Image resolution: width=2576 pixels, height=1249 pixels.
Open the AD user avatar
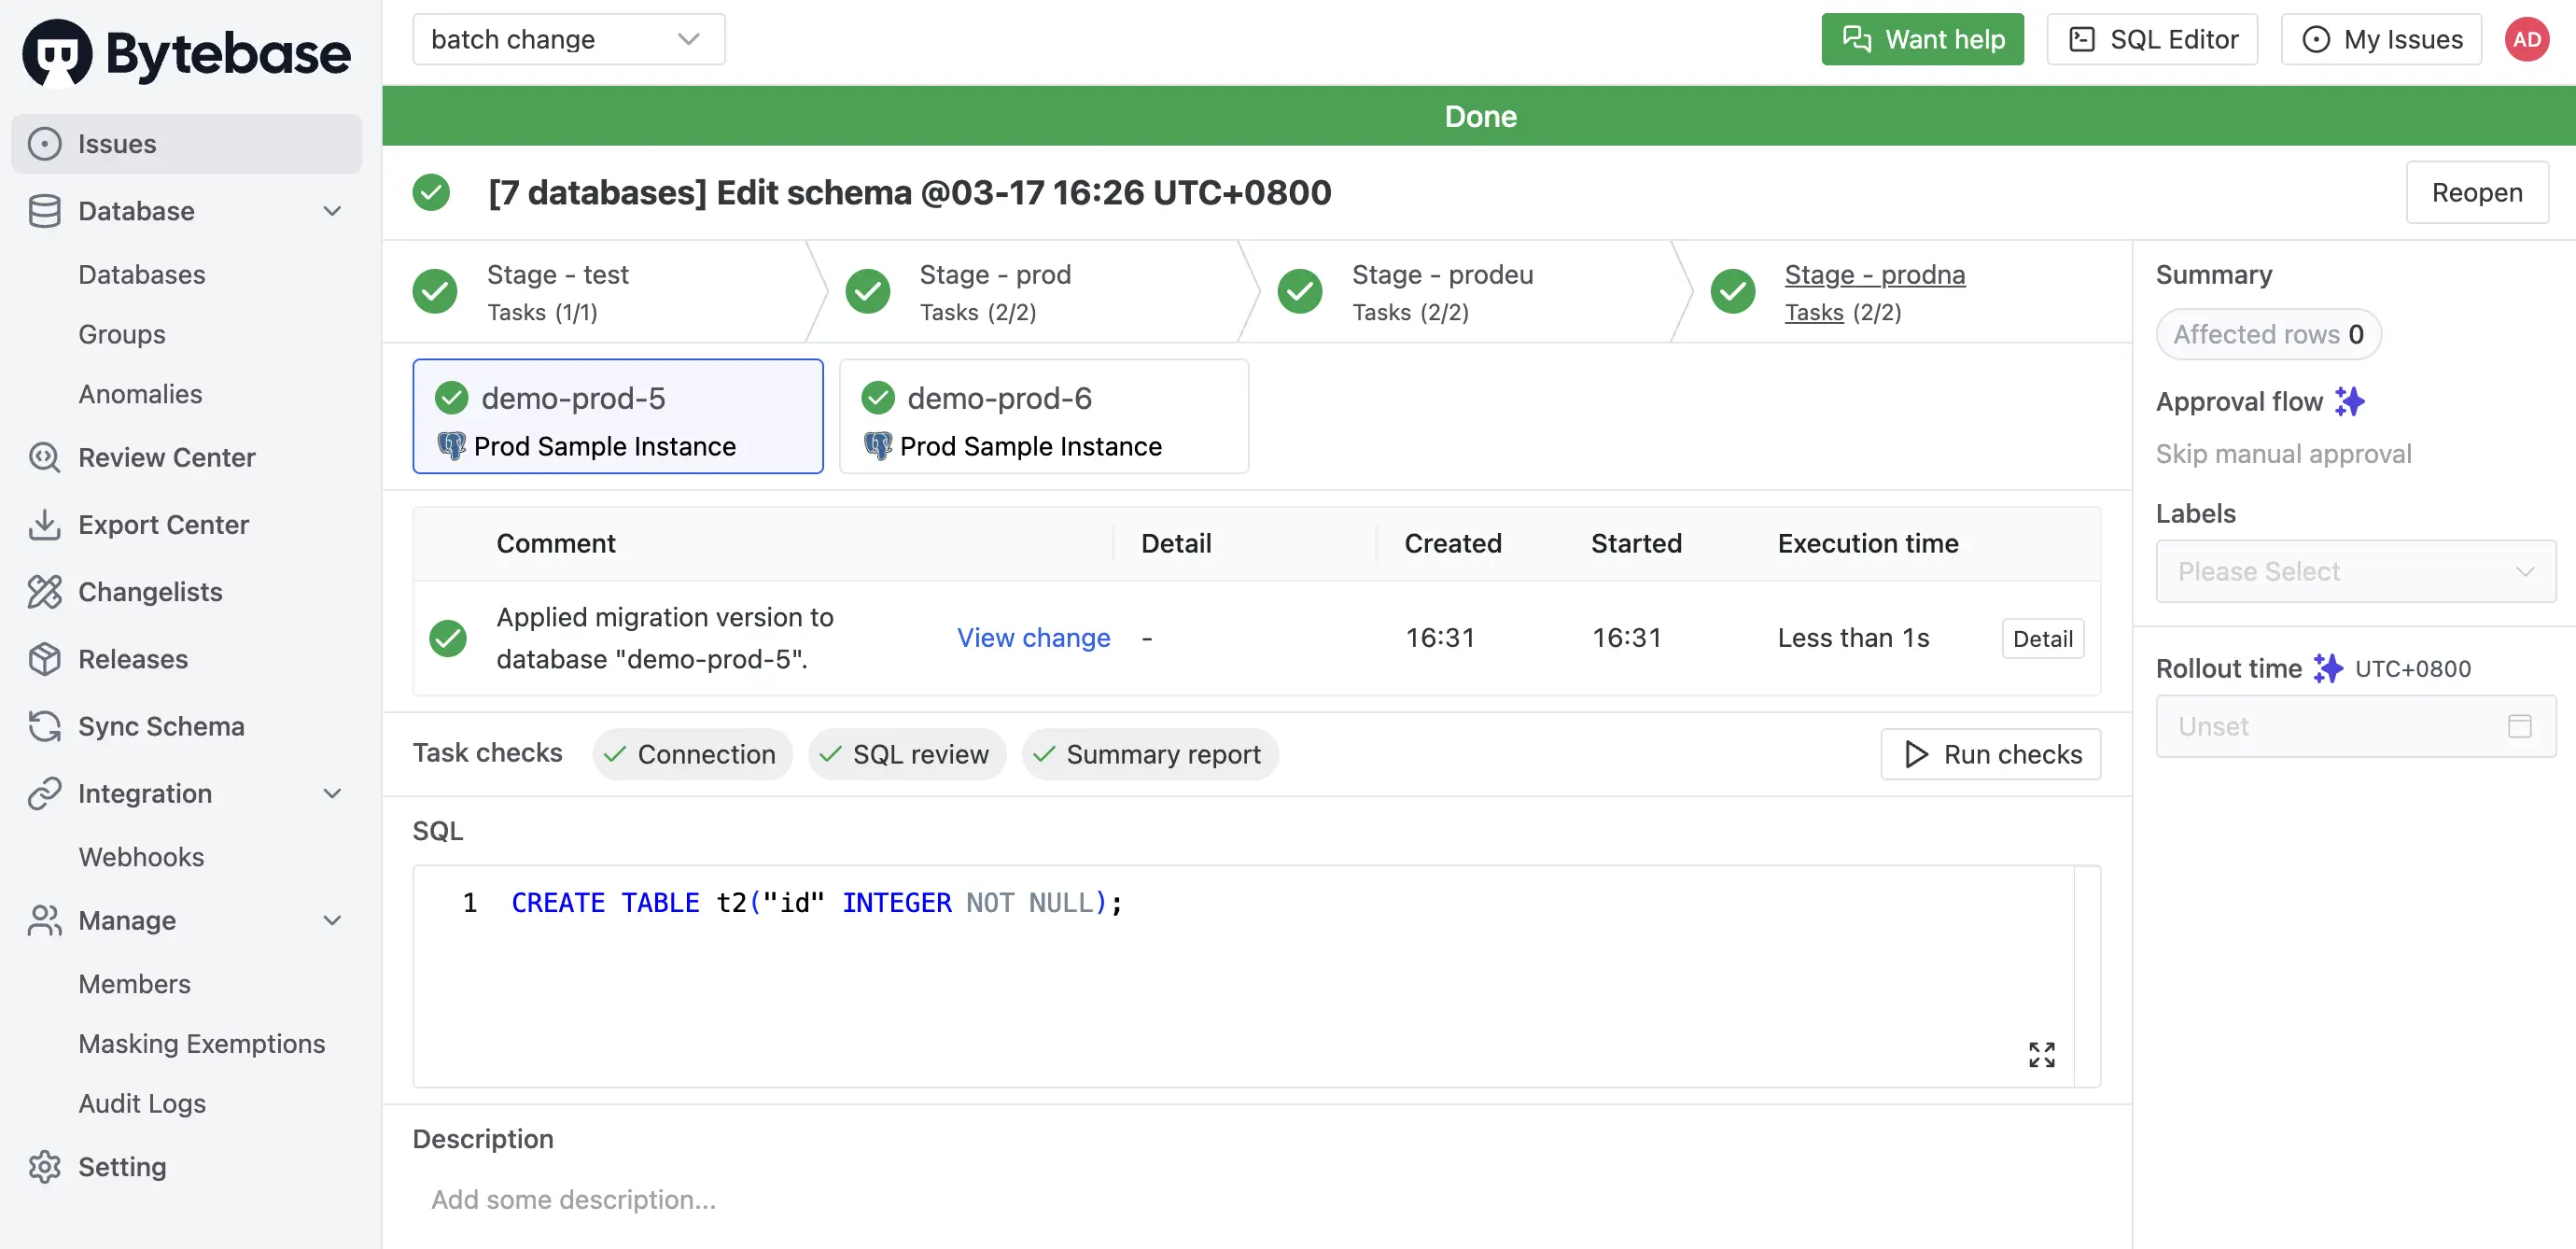click(2526, 39)
